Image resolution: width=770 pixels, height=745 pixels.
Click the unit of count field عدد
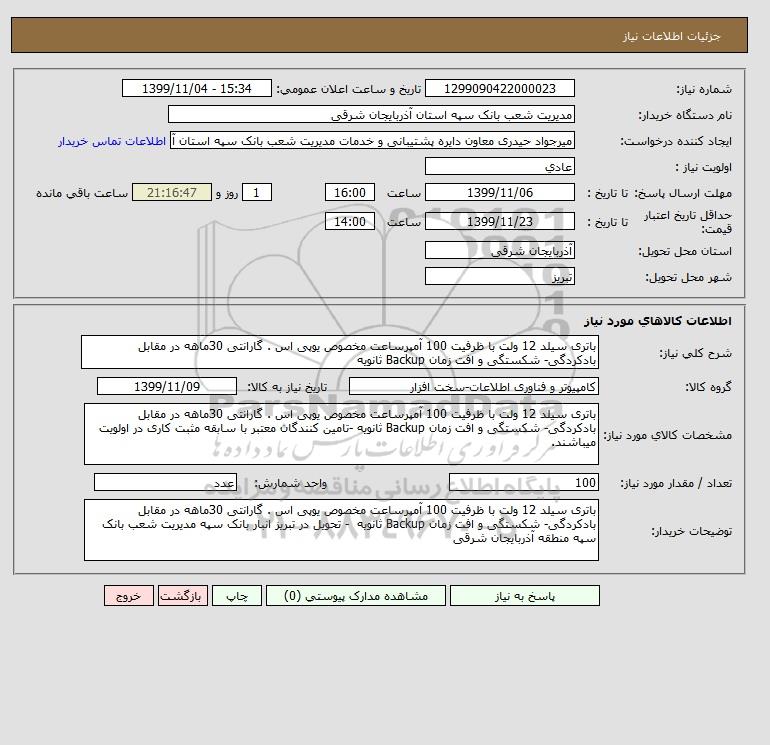point(165,483)
